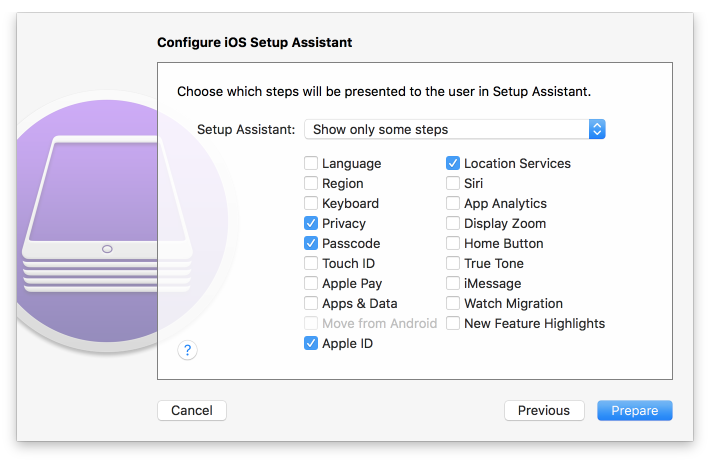Check New Feature Highlights
The height and width of the screenshot is (462, 710).
(453, 323)
